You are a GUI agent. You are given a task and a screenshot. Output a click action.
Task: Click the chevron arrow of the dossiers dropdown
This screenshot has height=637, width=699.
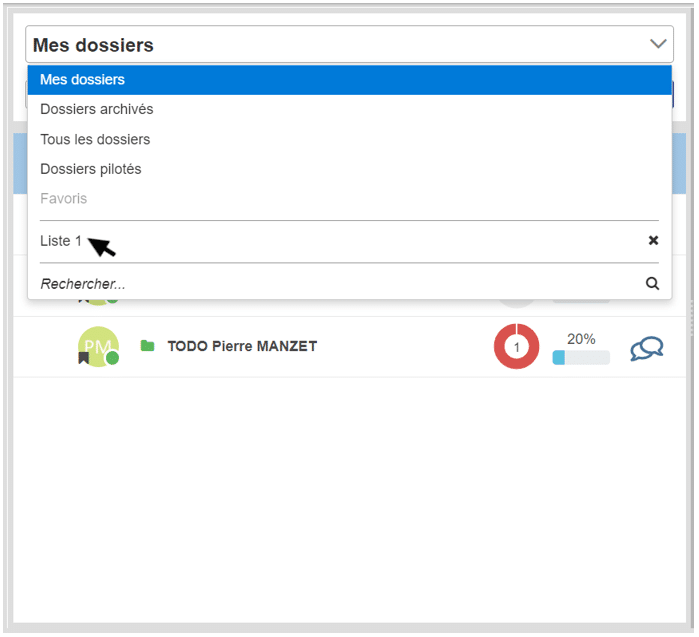click(657, 44)
